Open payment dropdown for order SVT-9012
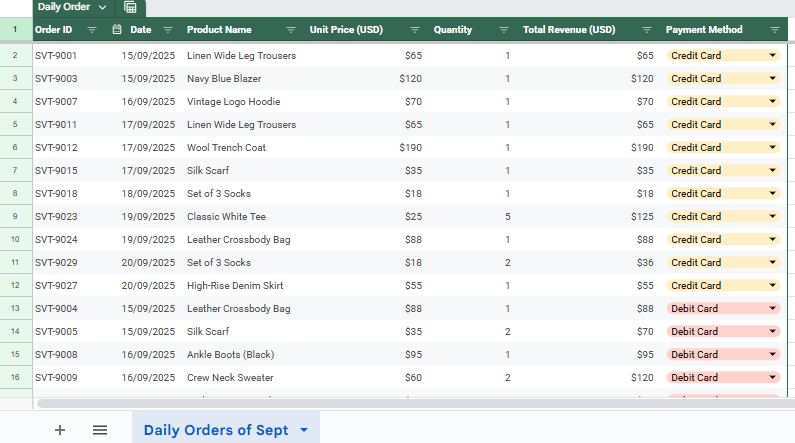 click(772, 147)
